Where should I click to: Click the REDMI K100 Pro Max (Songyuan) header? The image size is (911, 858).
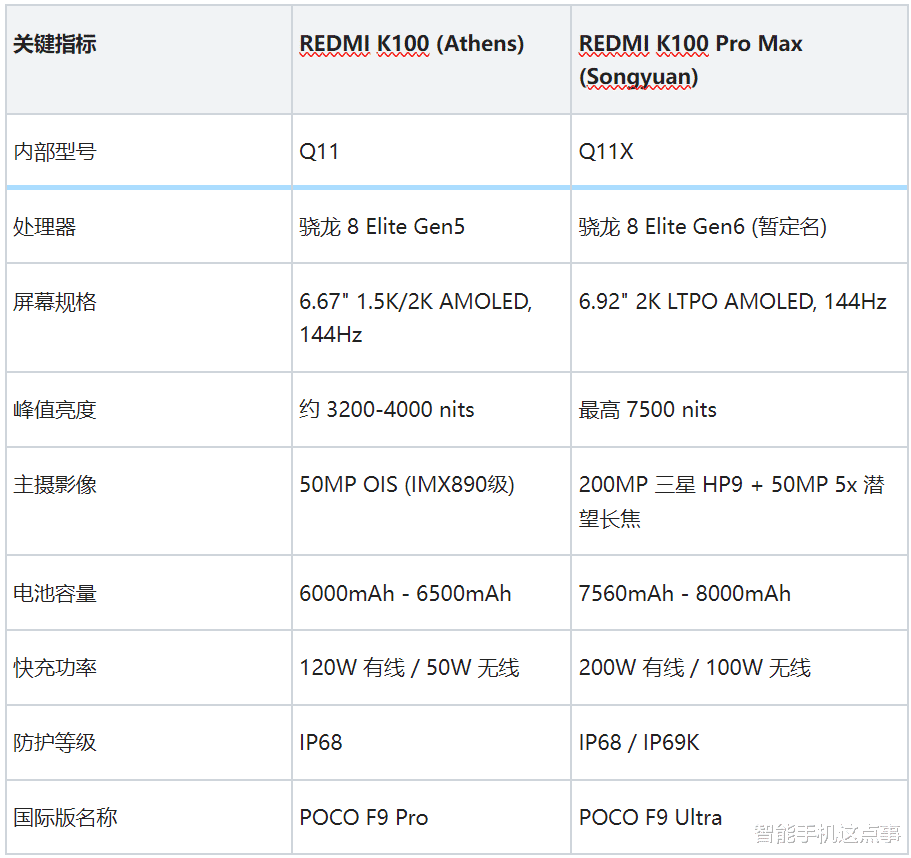click(689, 60)
